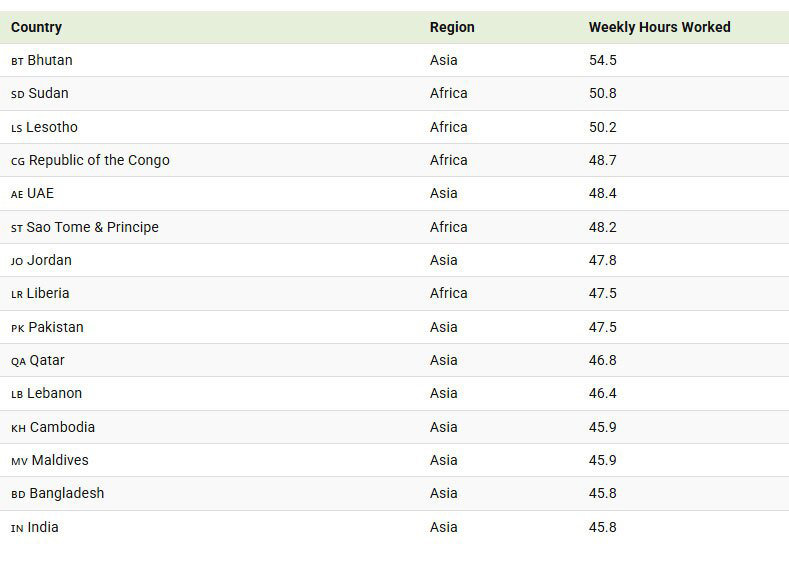The height and width of the screenshot is (568, 789).
Task: Click the 45.9 hours value for Maldives
Action: pos(603,460)
